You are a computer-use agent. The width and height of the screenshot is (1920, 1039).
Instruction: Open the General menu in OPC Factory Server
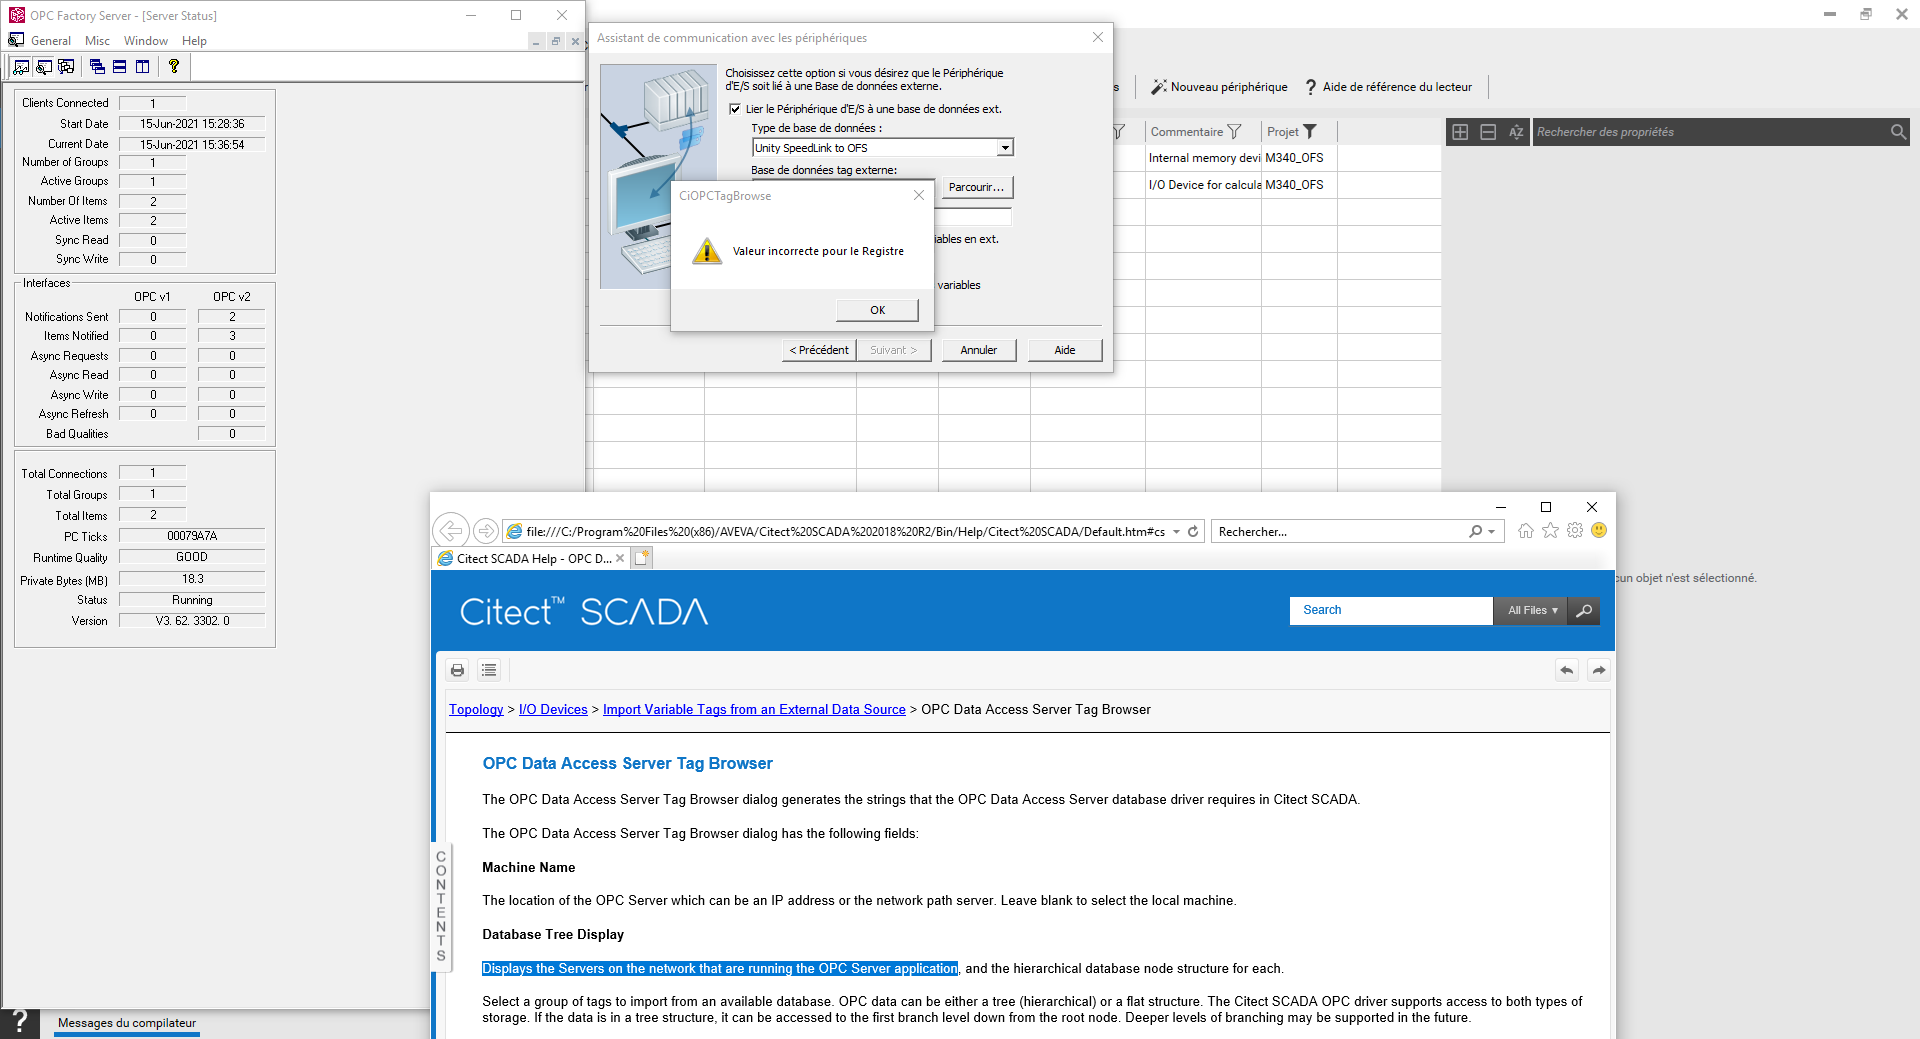pos(51,41)
